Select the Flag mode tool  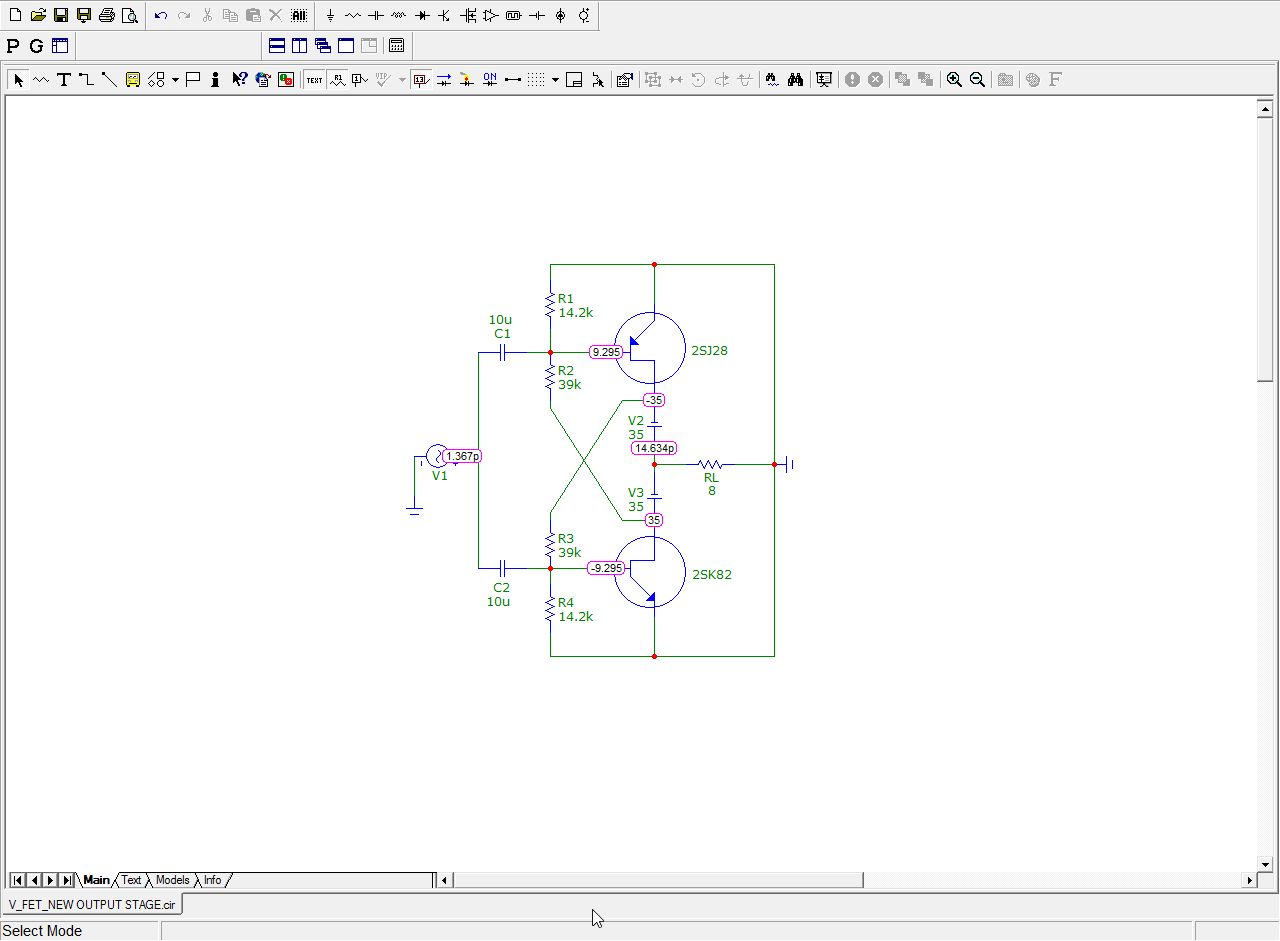[x=193, y=80]
